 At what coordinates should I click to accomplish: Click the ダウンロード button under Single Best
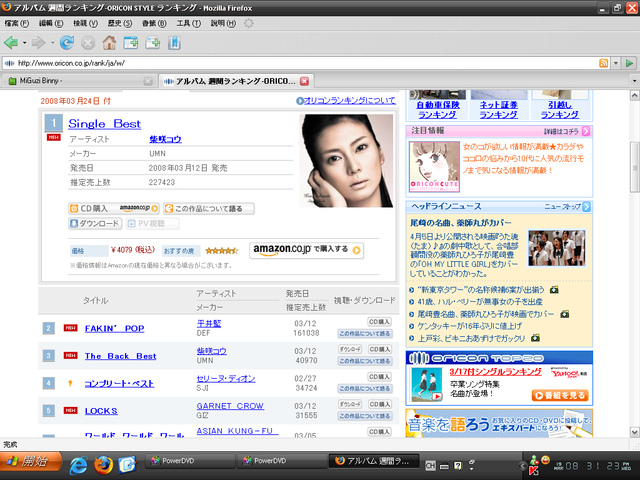(x=95, y=223)
